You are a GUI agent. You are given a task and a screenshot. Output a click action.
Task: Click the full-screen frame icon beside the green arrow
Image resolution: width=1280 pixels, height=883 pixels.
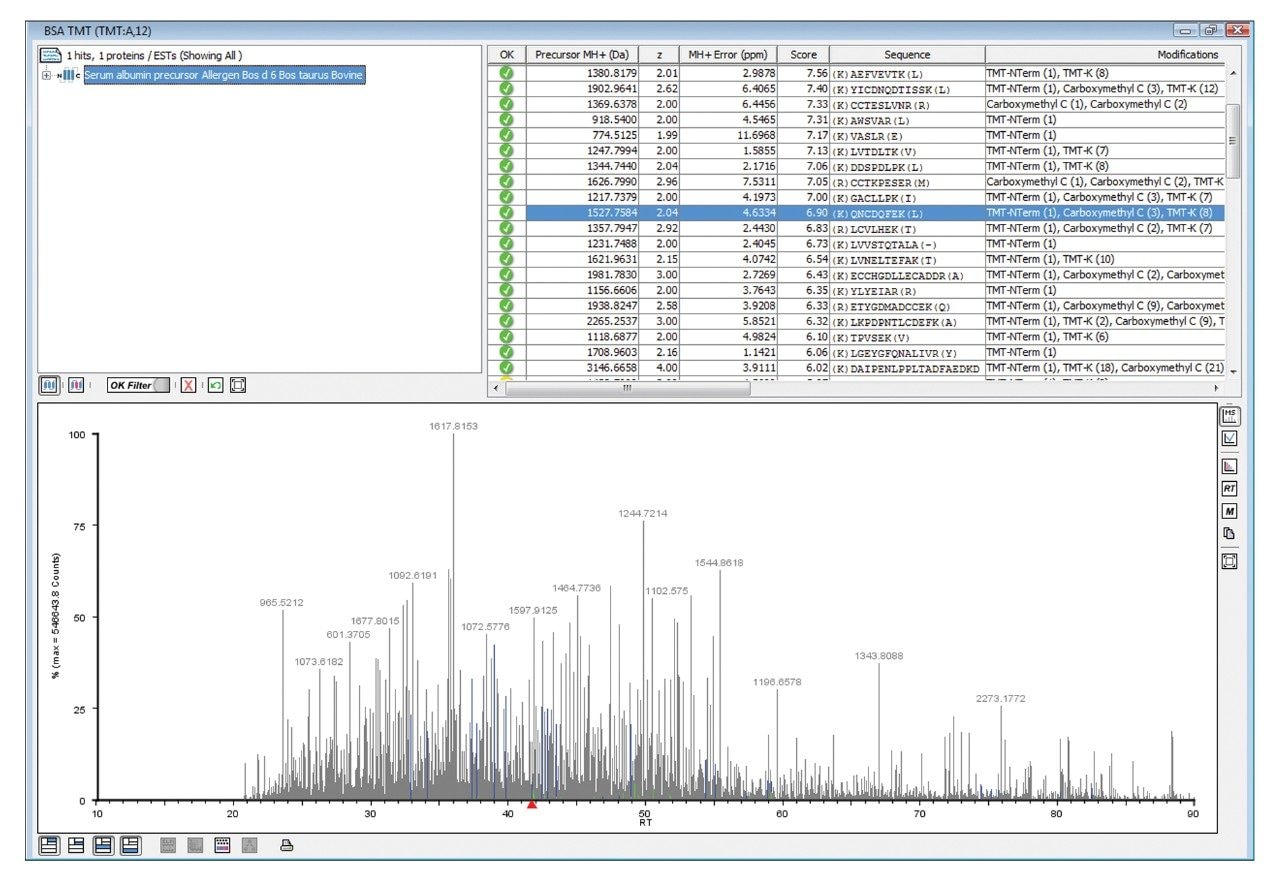click(x=237, y=385)
